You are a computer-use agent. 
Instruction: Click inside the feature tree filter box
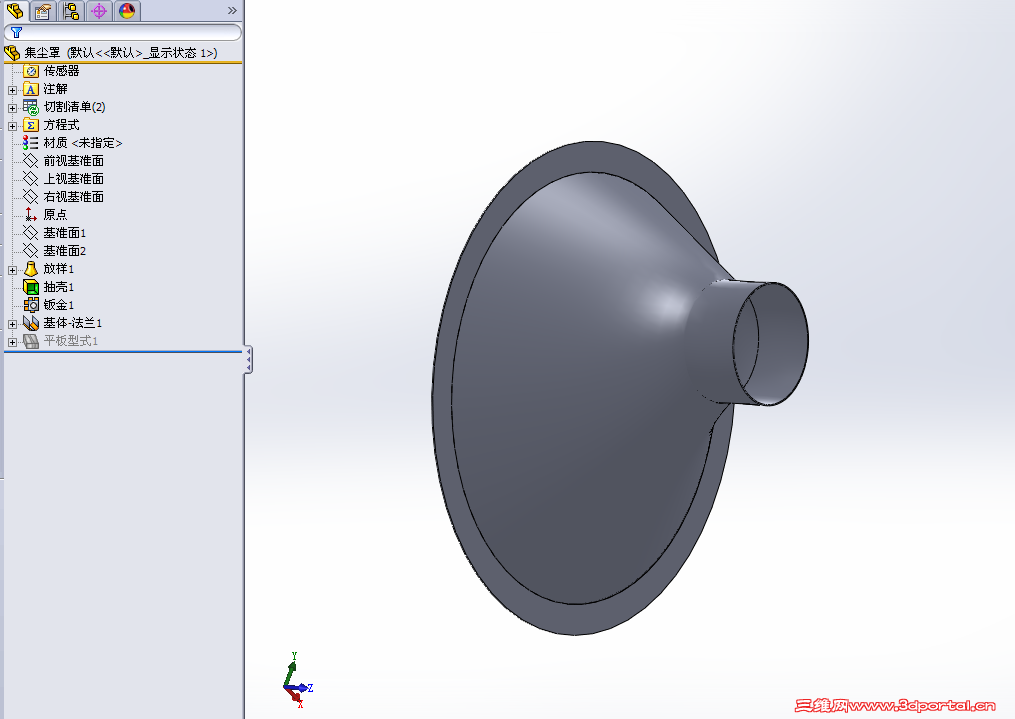tap(130, 33)
